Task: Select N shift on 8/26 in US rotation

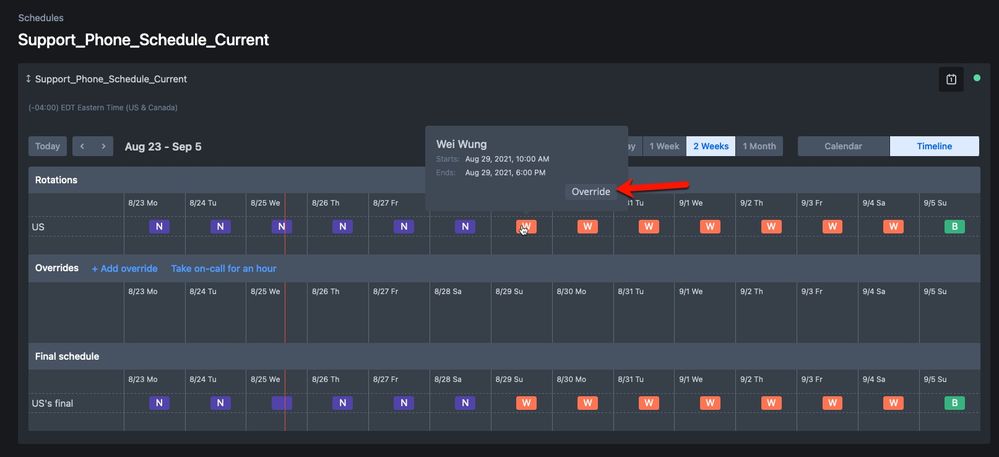Action: pos(343,226)
